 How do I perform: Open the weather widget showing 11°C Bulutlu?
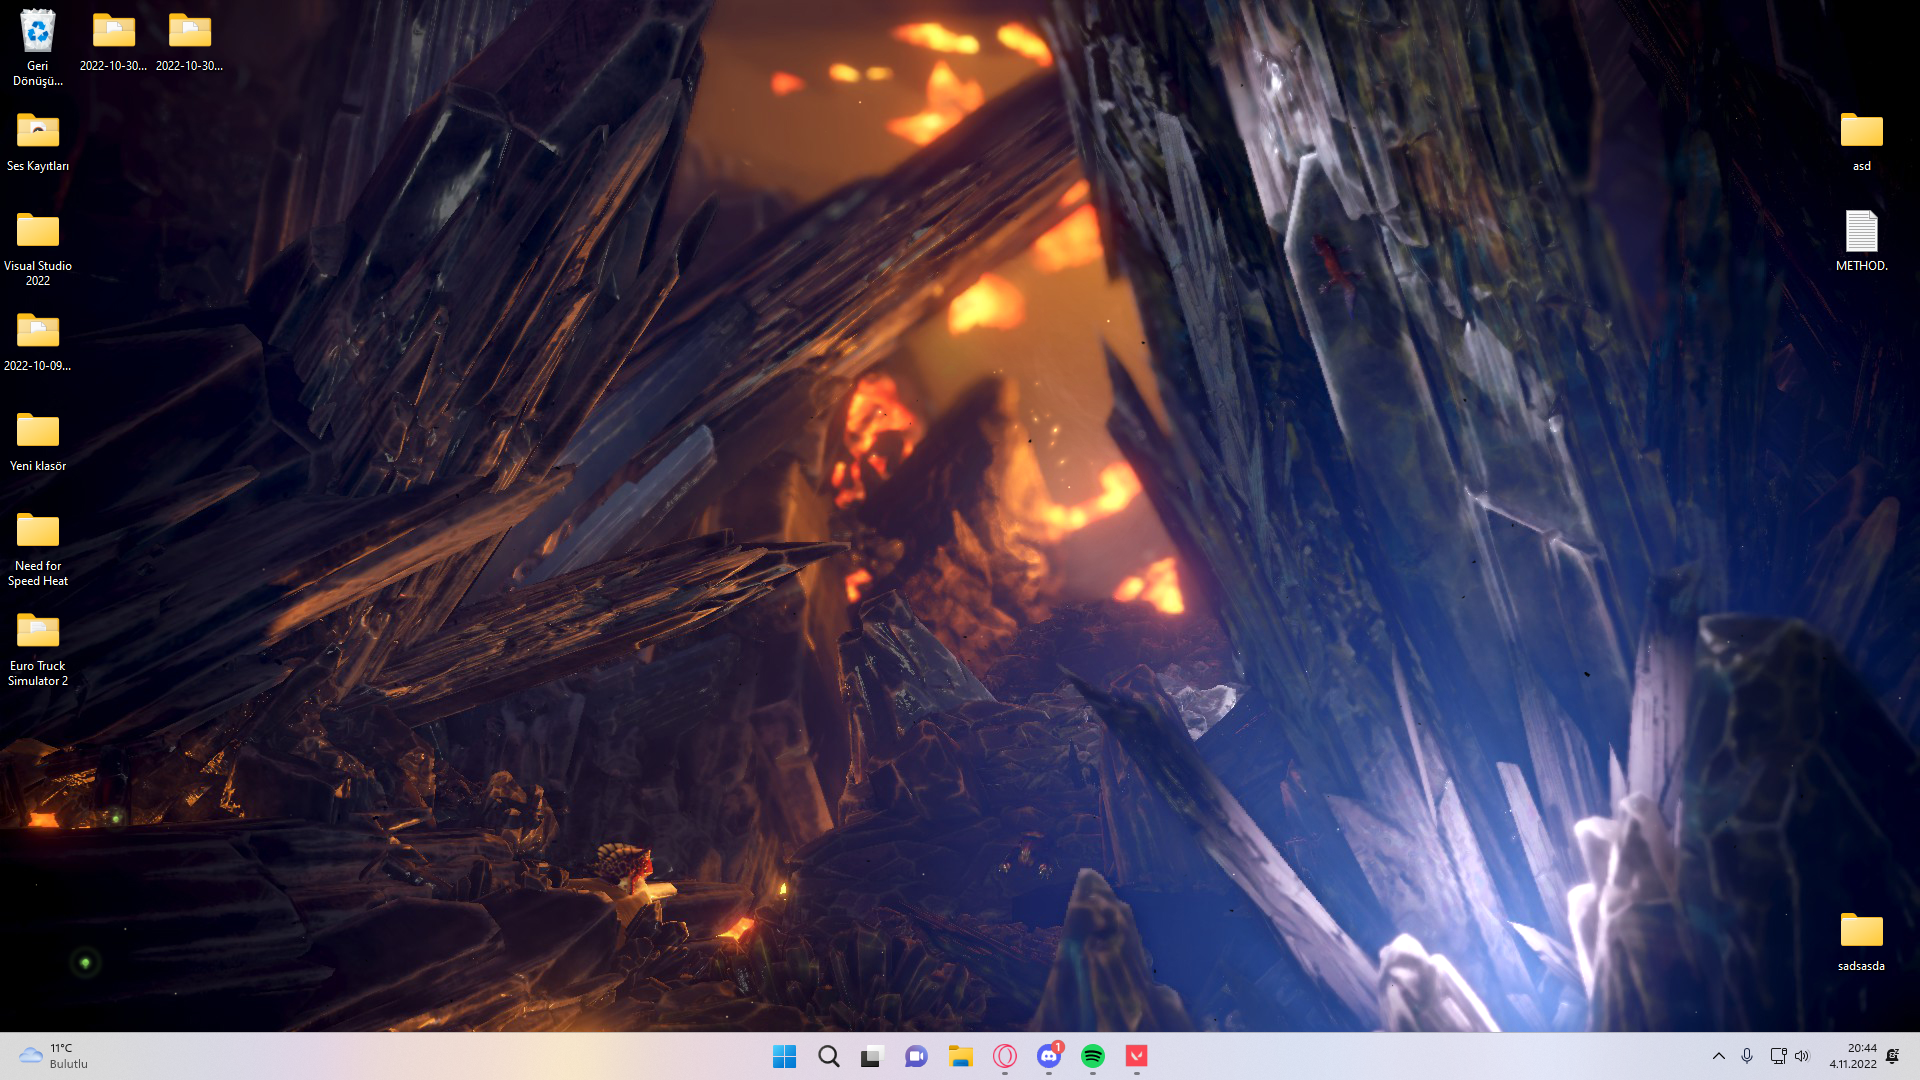click(x=55, y=1056)
